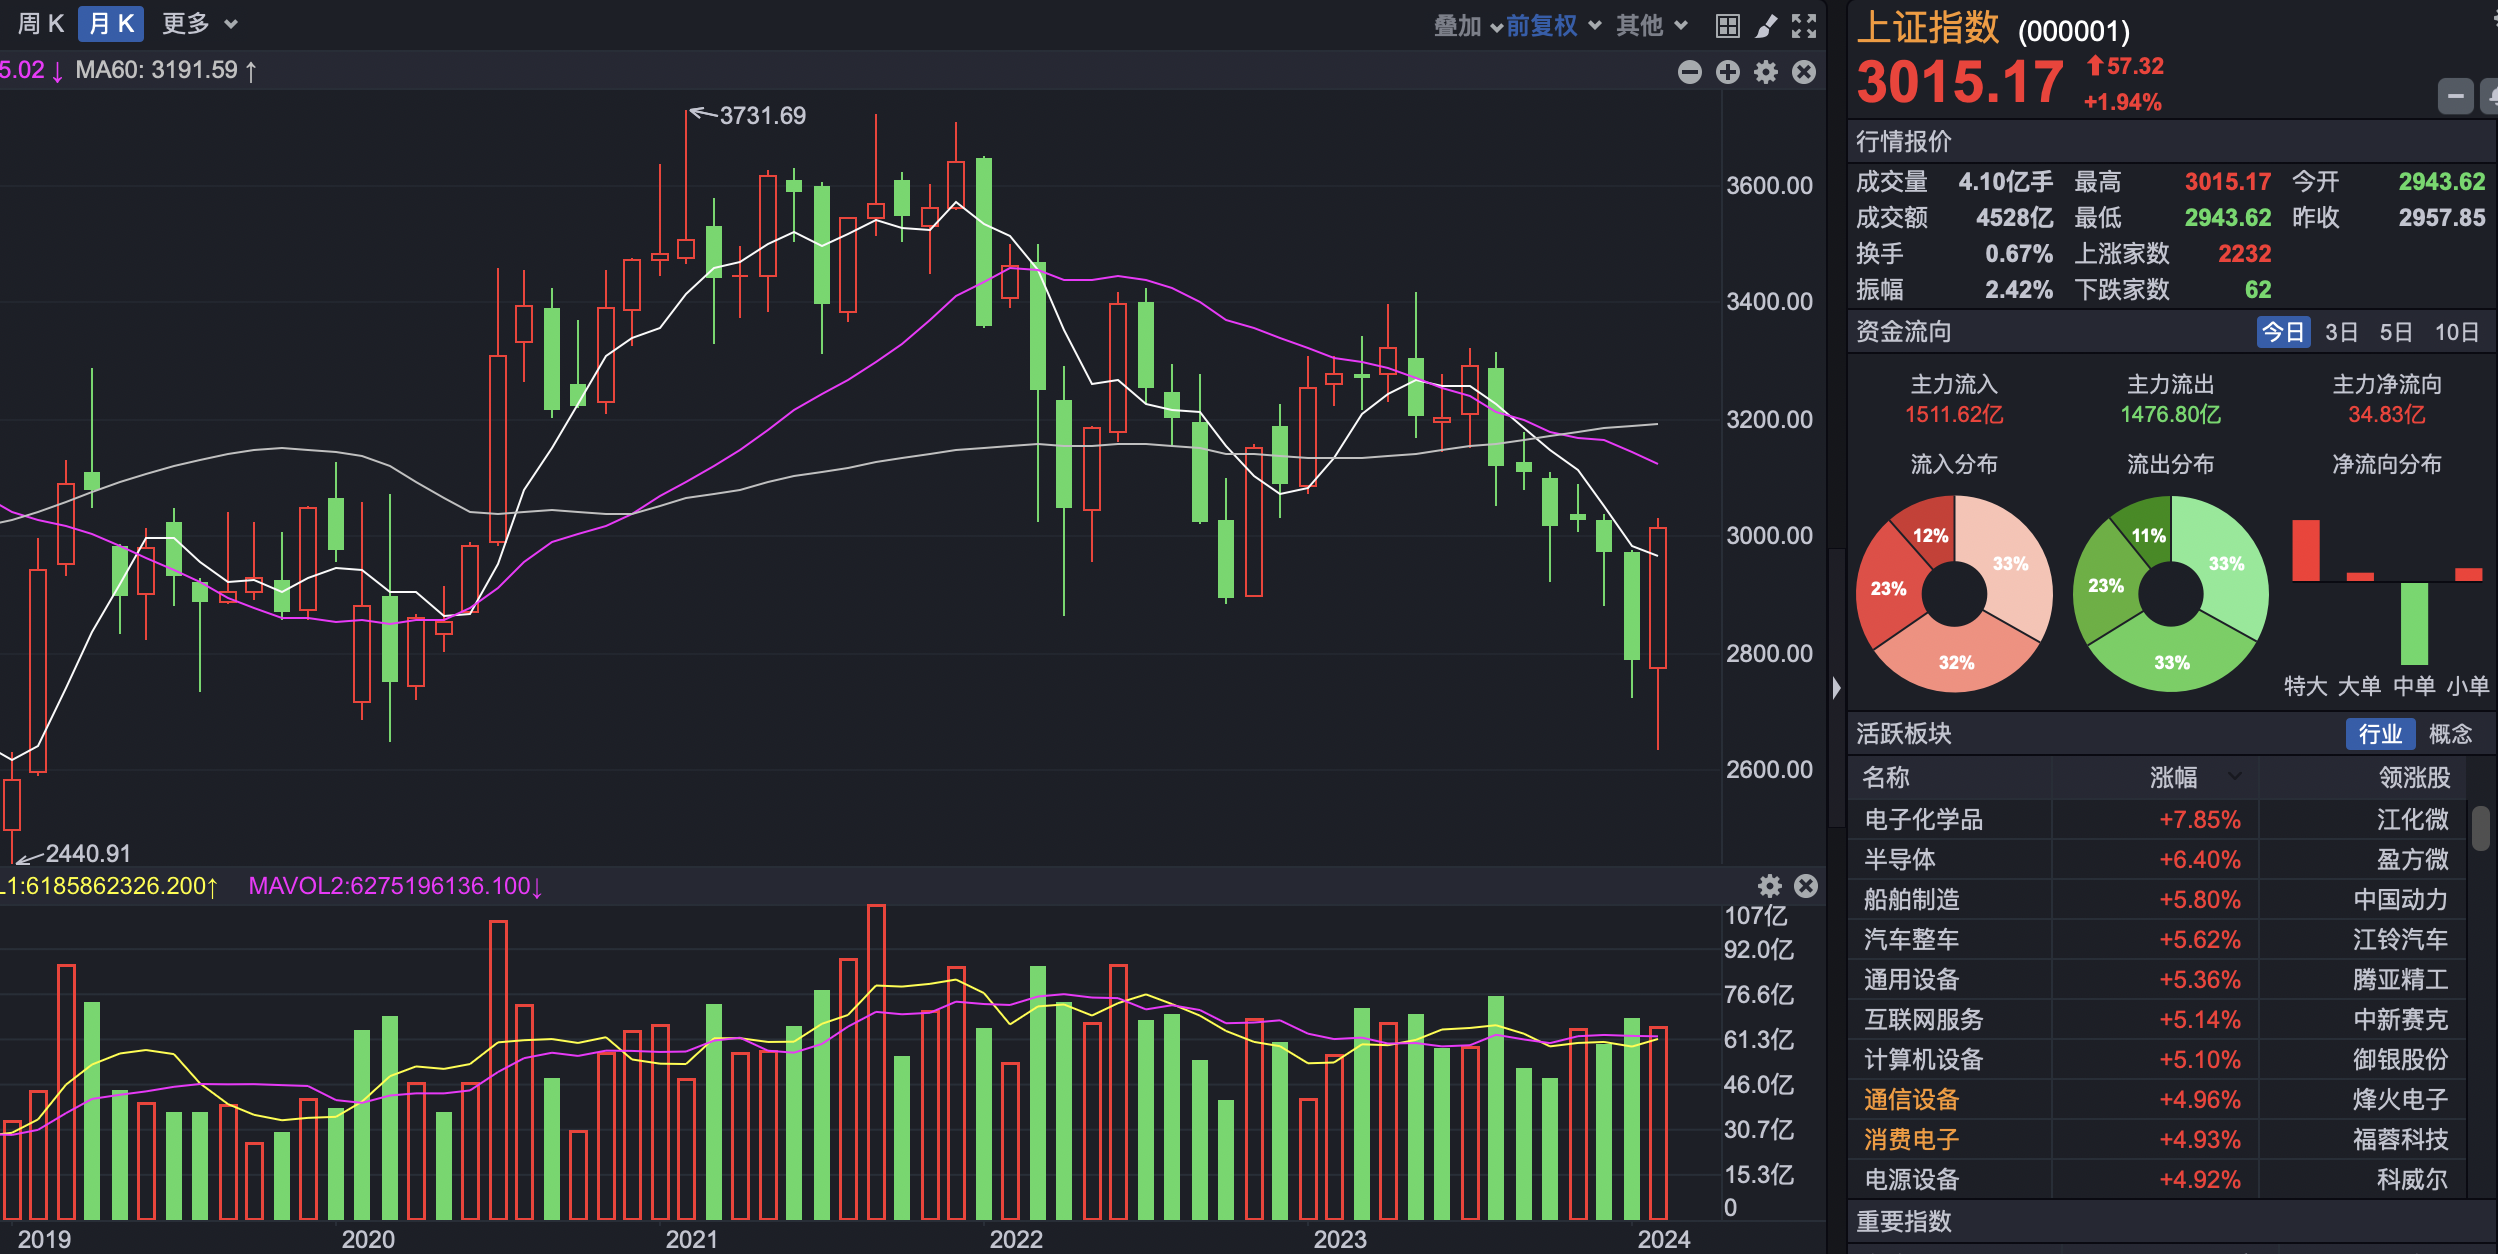The width and height of the screenshot is (2498, 1254).
Task: Sort the sector list by 涨幅 column
Action: pyautogui.click(x=2175, y=777)
